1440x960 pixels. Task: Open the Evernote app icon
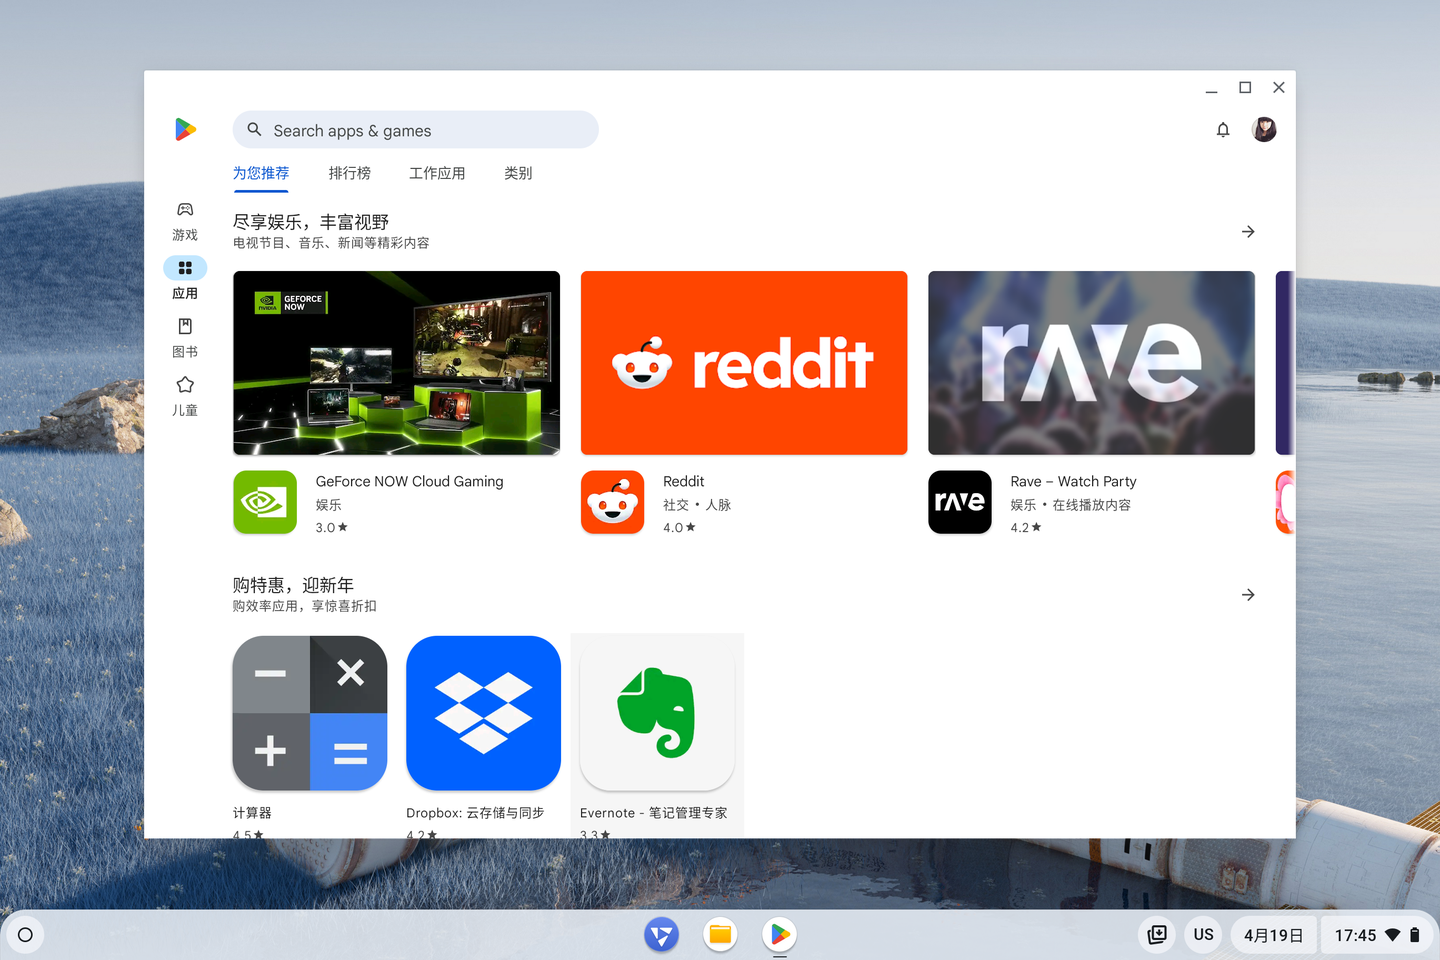656,713
